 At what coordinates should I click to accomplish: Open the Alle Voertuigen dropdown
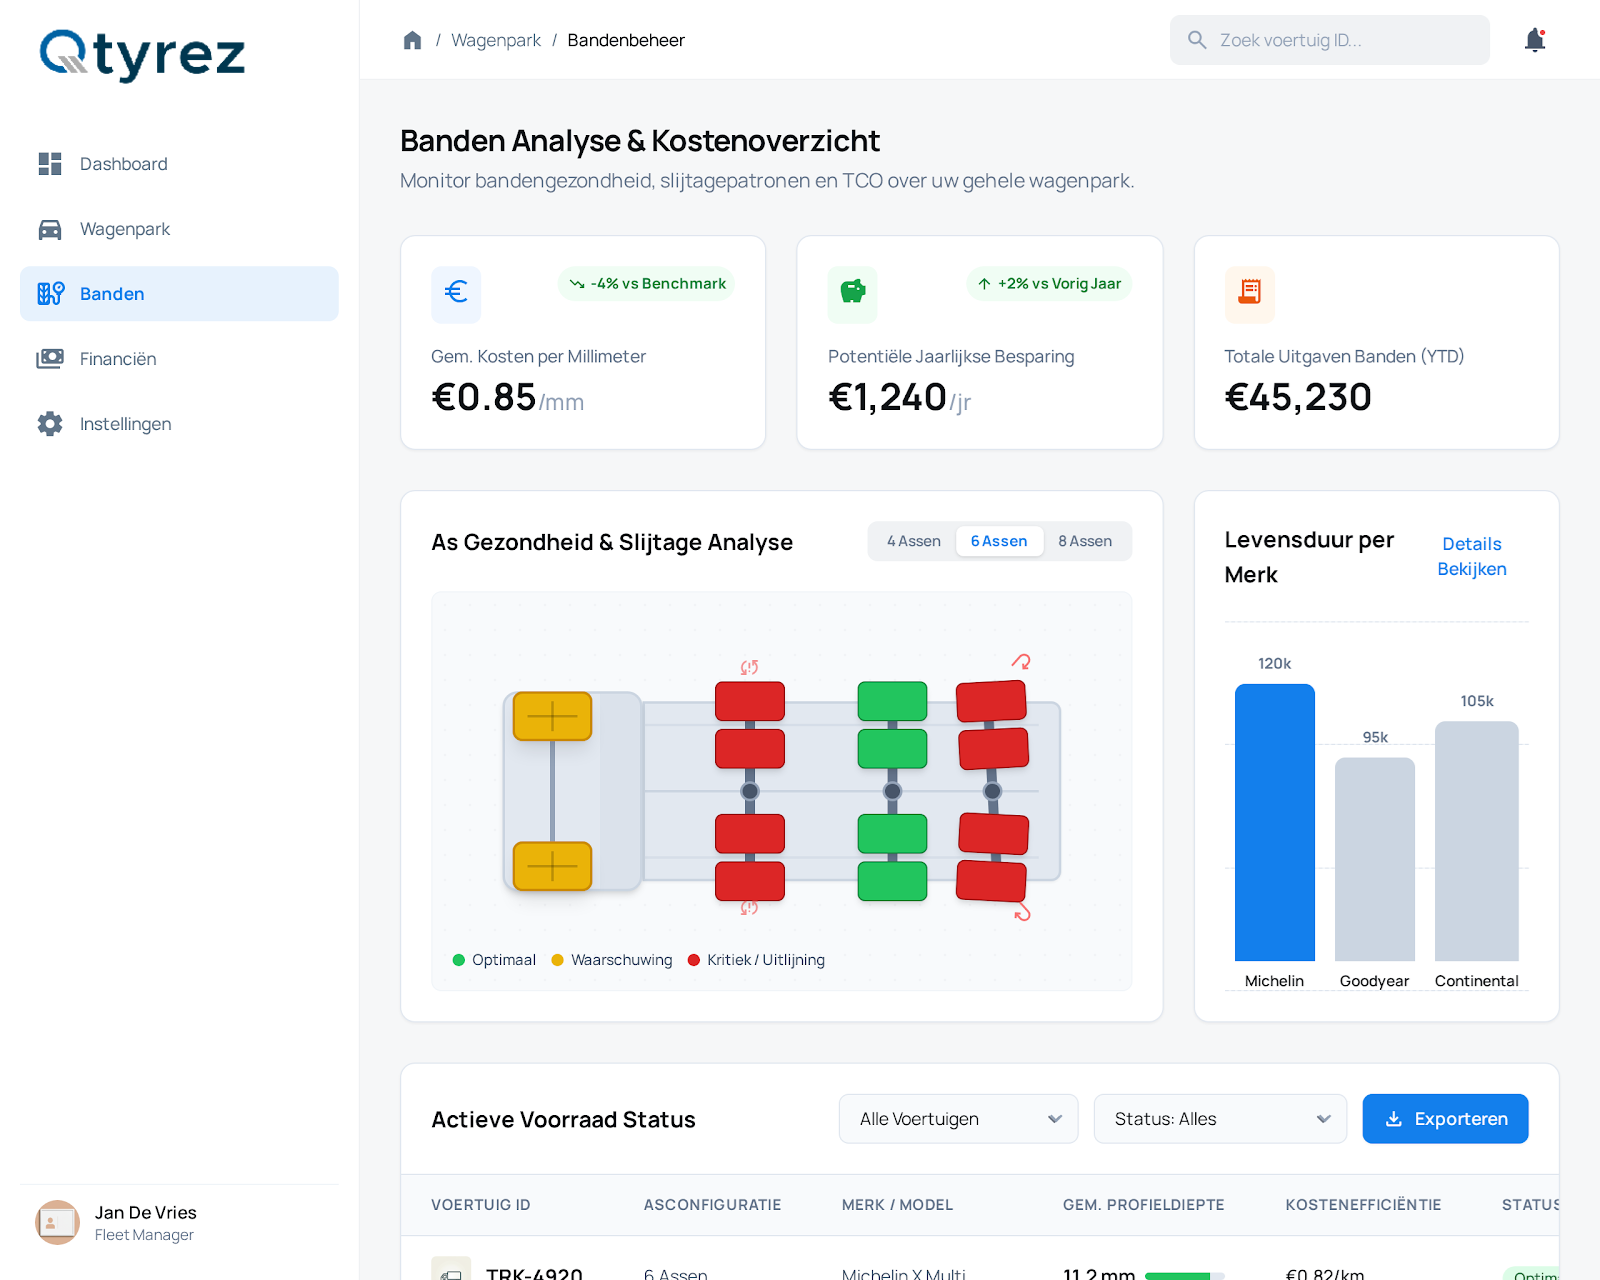957,1118
